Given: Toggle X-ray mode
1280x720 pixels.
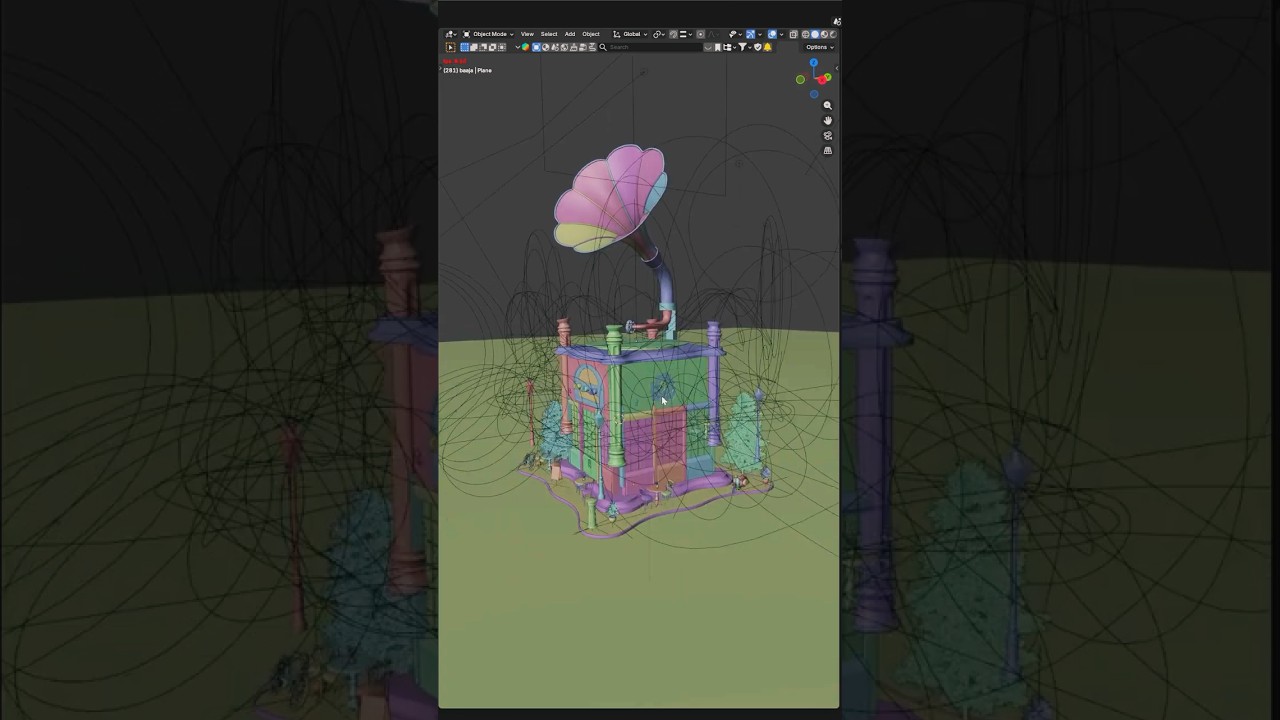Looking at the screenshot, I should [794, 34].
